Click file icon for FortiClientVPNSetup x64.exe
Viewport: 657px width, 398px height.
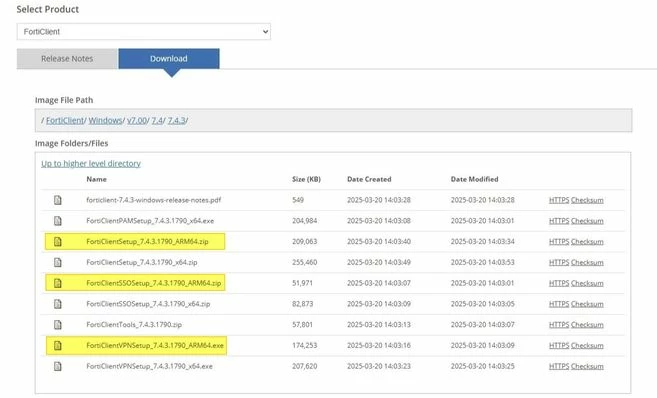pyautogui.click(x=58, y=367)
